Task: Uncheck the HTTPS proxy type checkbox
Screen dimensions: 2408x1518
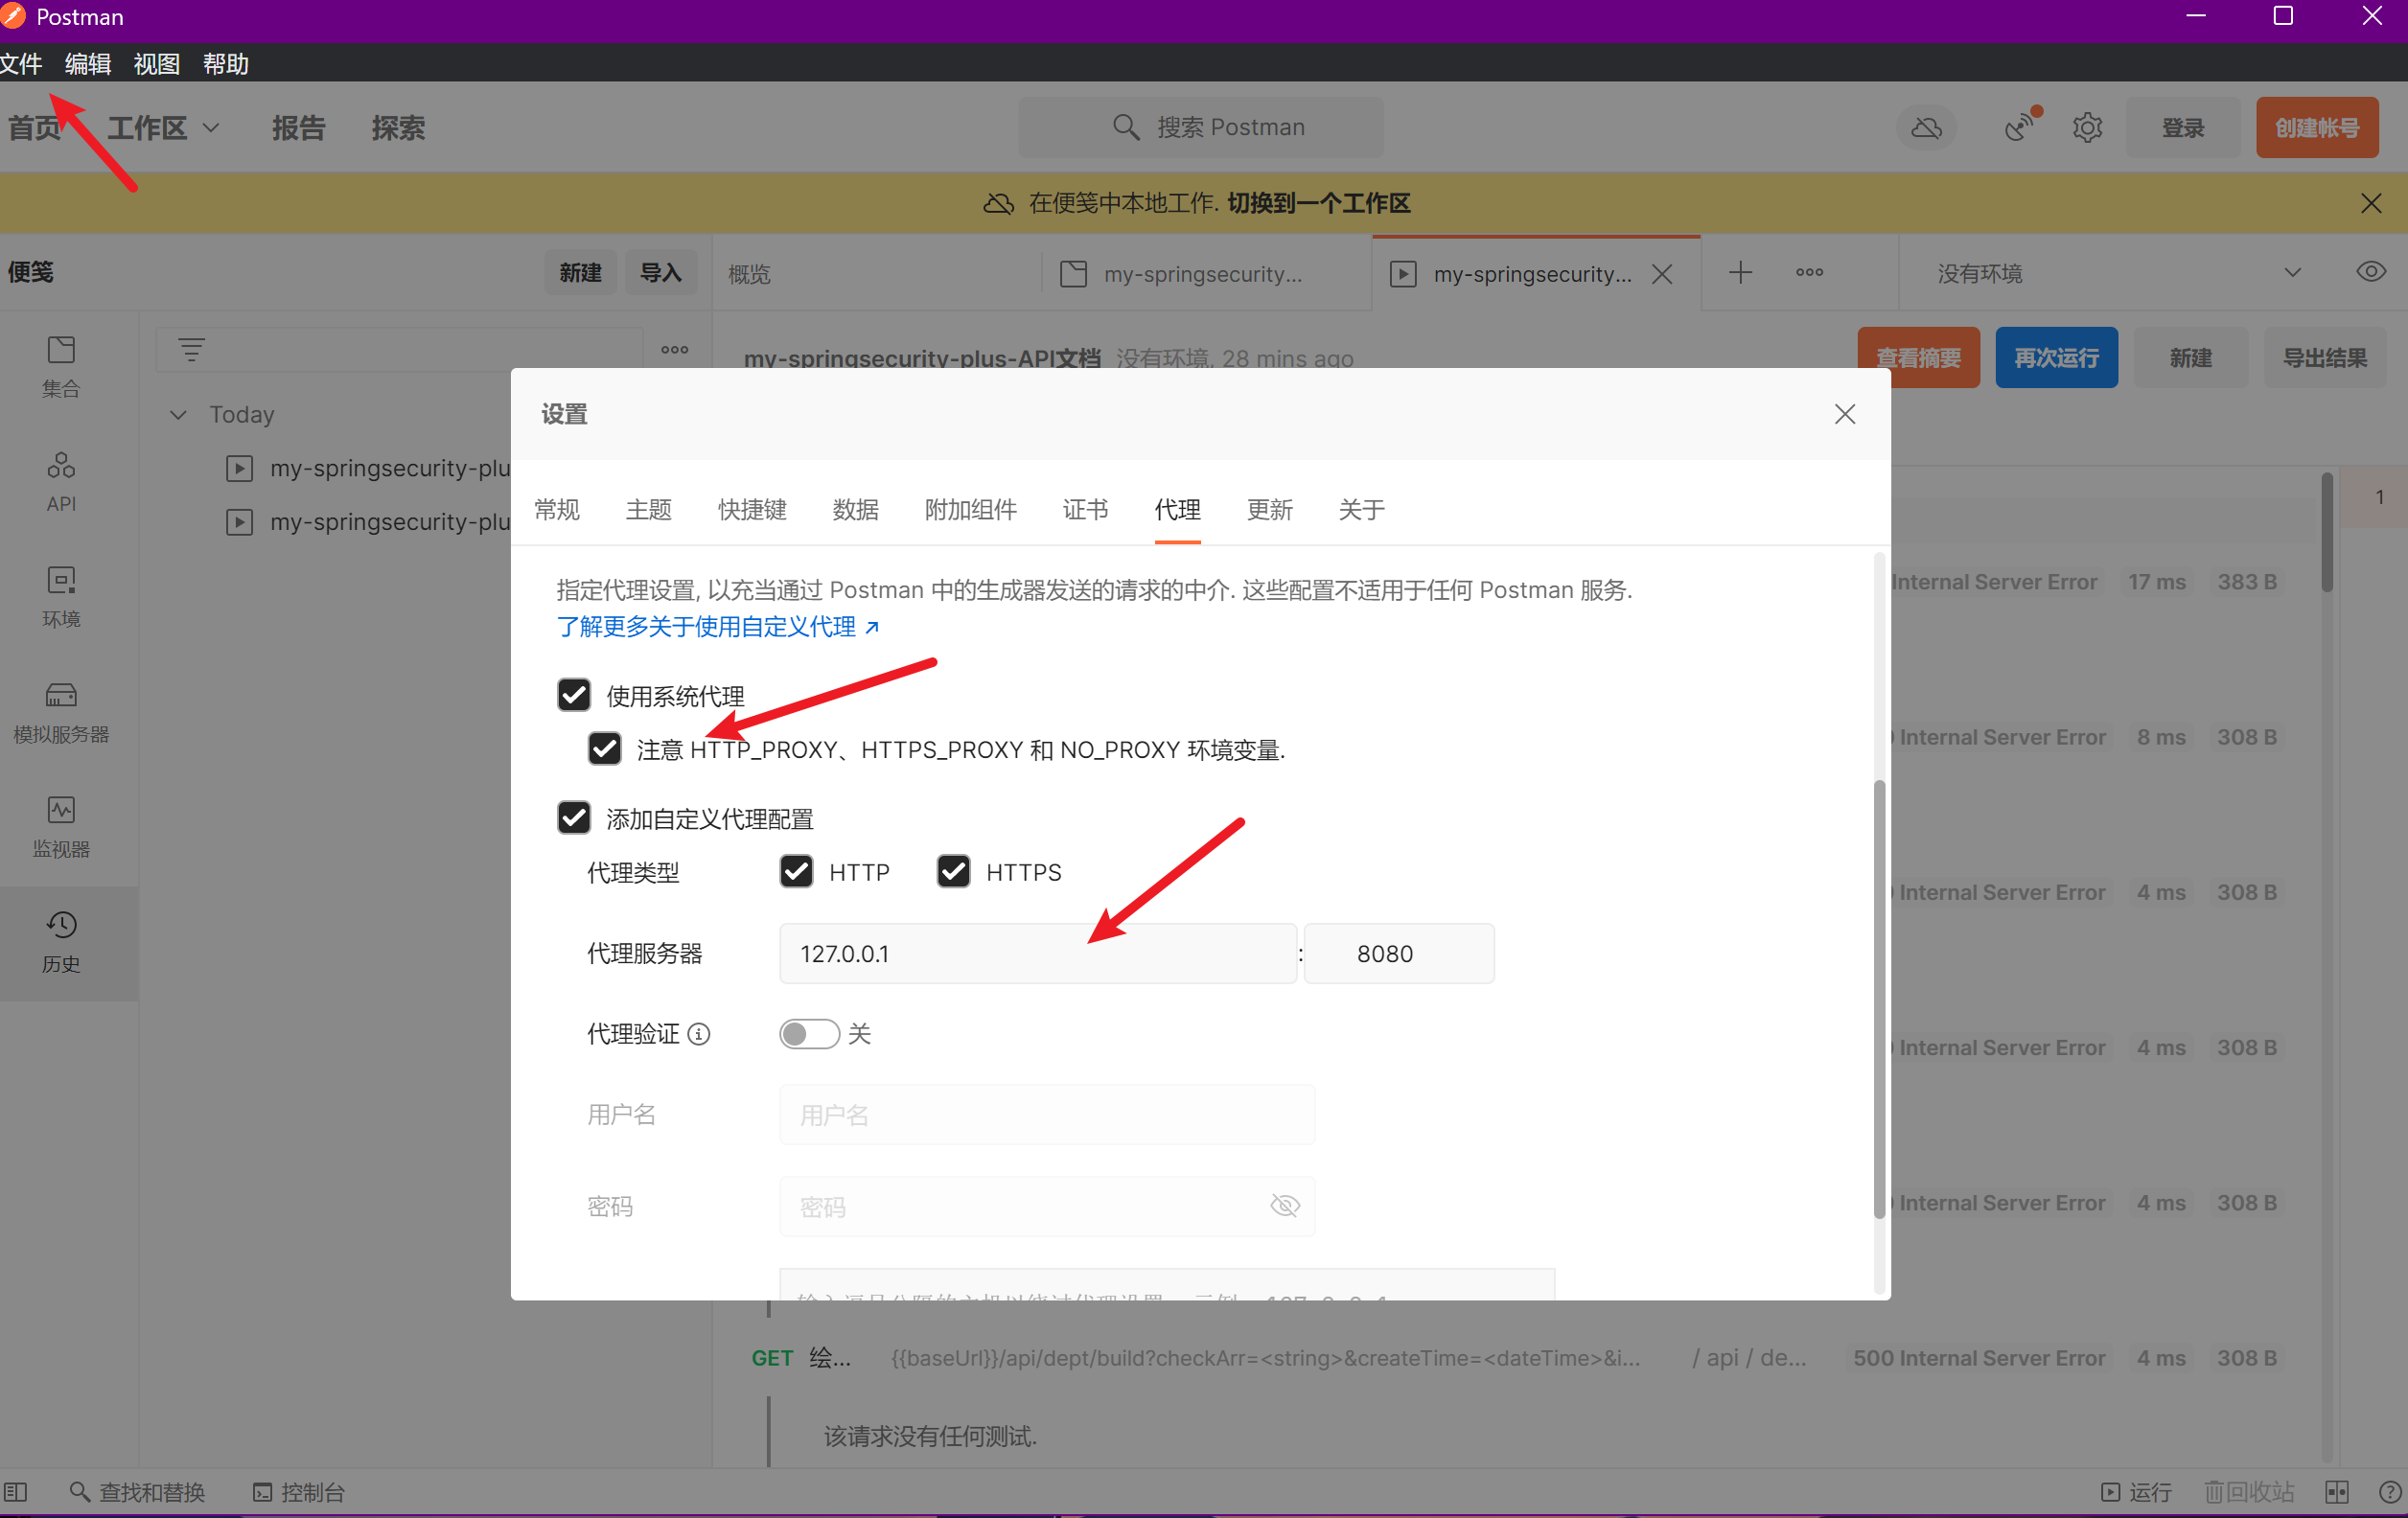Action: (x=953, y=872)
